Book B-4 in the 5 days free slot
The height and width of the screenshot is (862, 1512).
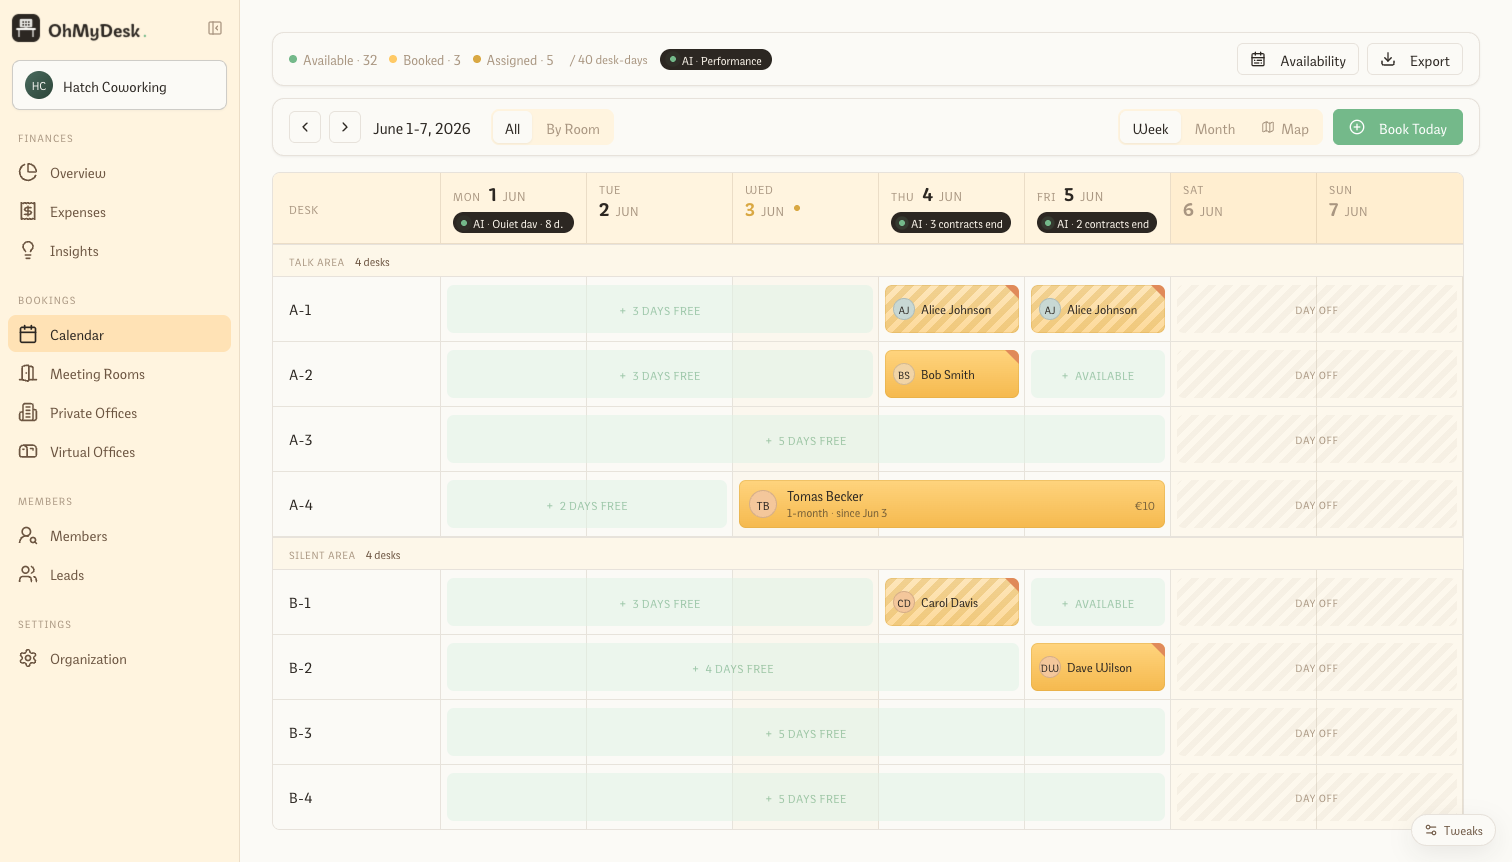tap(806, 797)
